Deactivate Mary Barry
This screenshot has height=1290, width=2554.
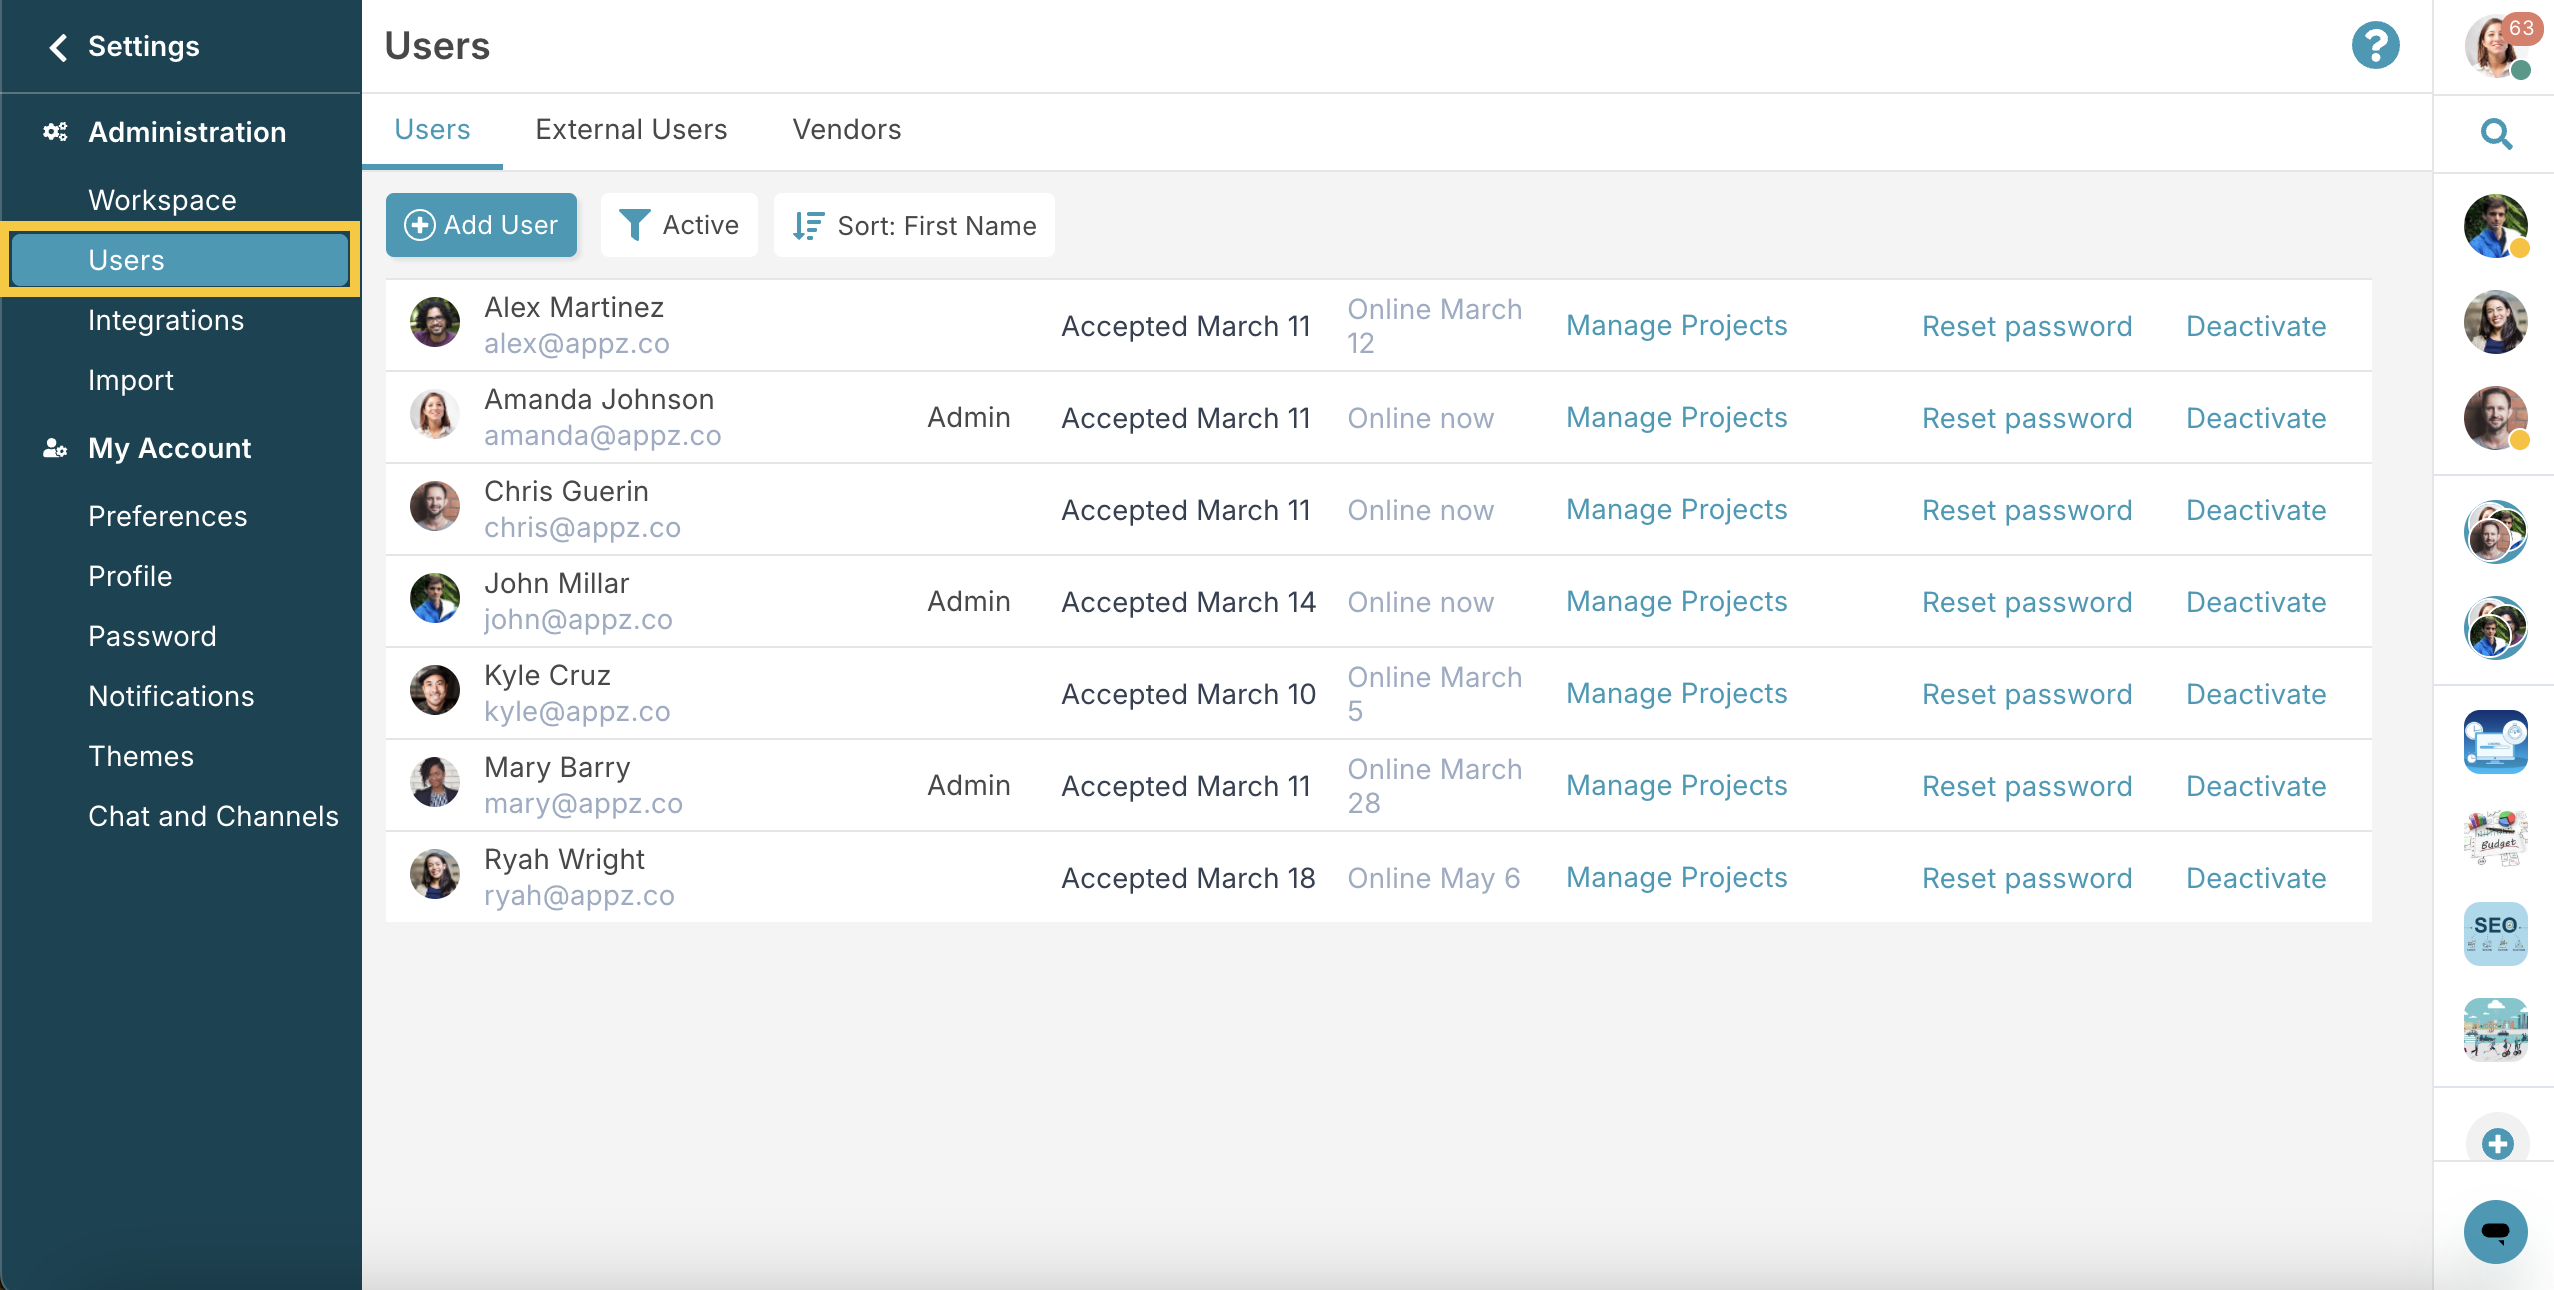click(2256, 786)
